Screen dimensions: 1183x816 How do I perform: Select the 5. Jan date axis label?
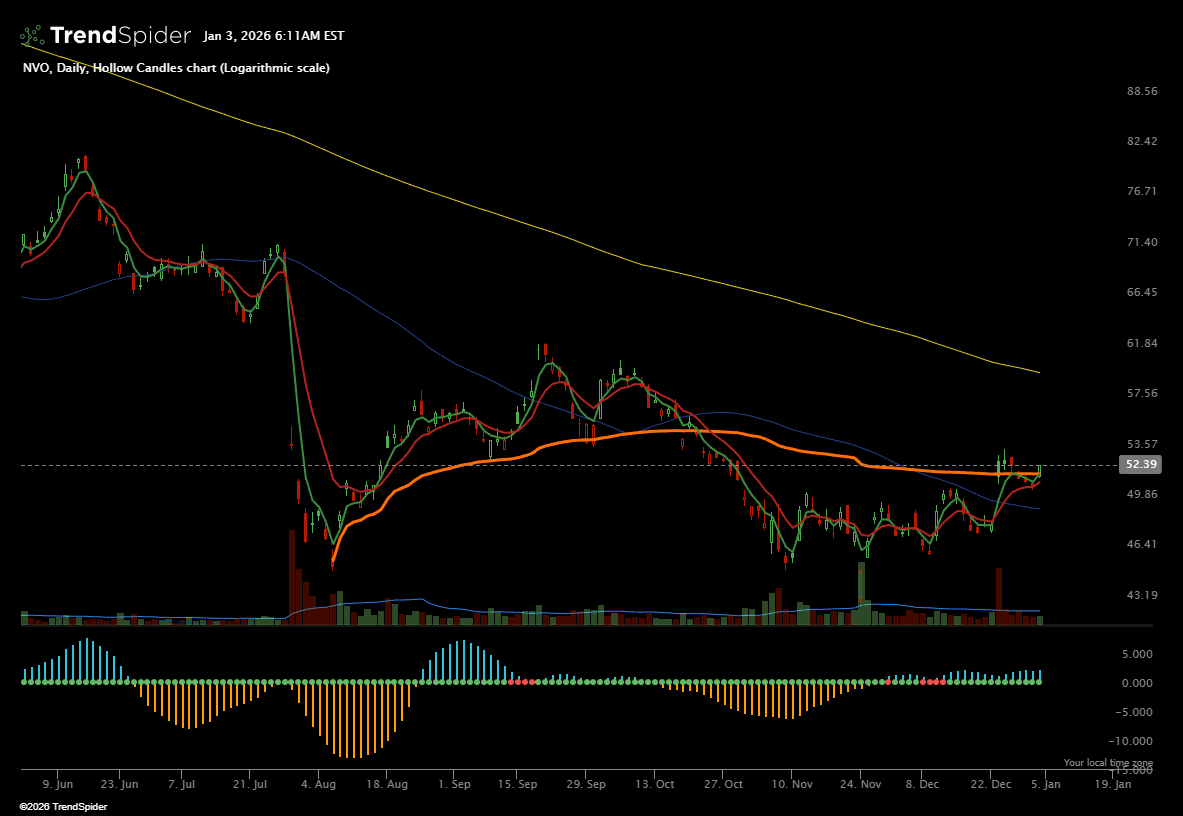click(x=1044, y=785)
